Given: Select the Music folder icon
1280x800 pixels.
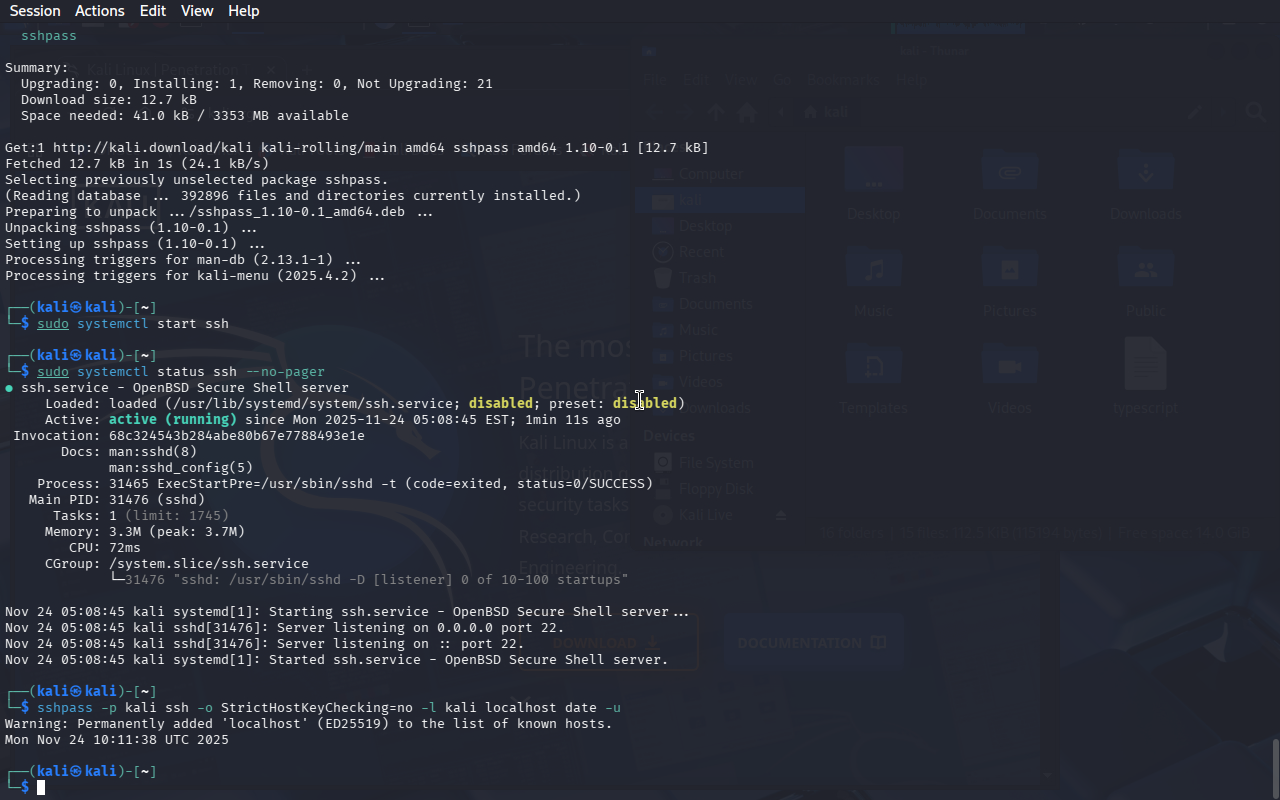Looking at the screenshot, I should pos(873,270).
